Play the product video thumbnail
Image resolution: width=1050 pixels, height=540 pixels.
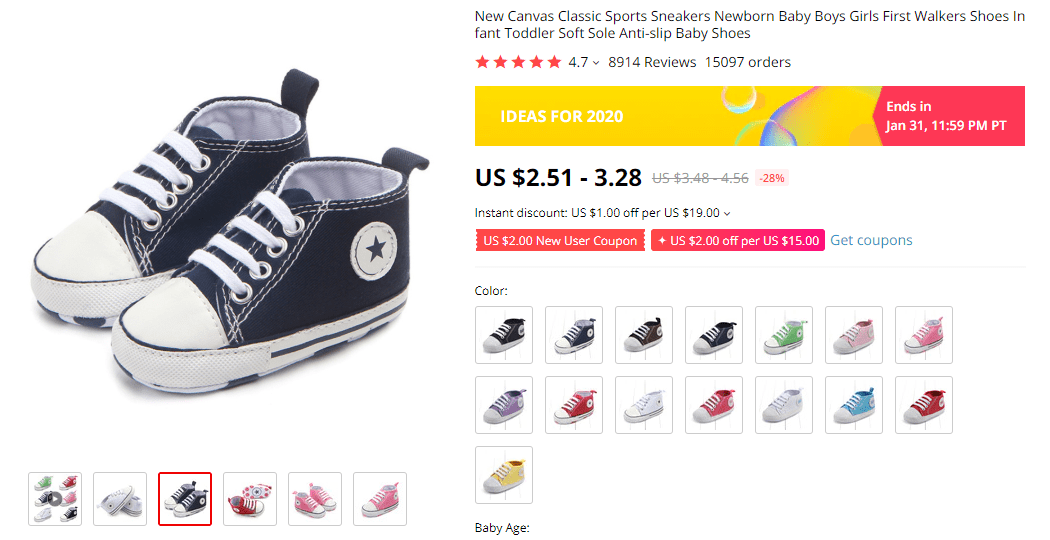coord(55,498)
